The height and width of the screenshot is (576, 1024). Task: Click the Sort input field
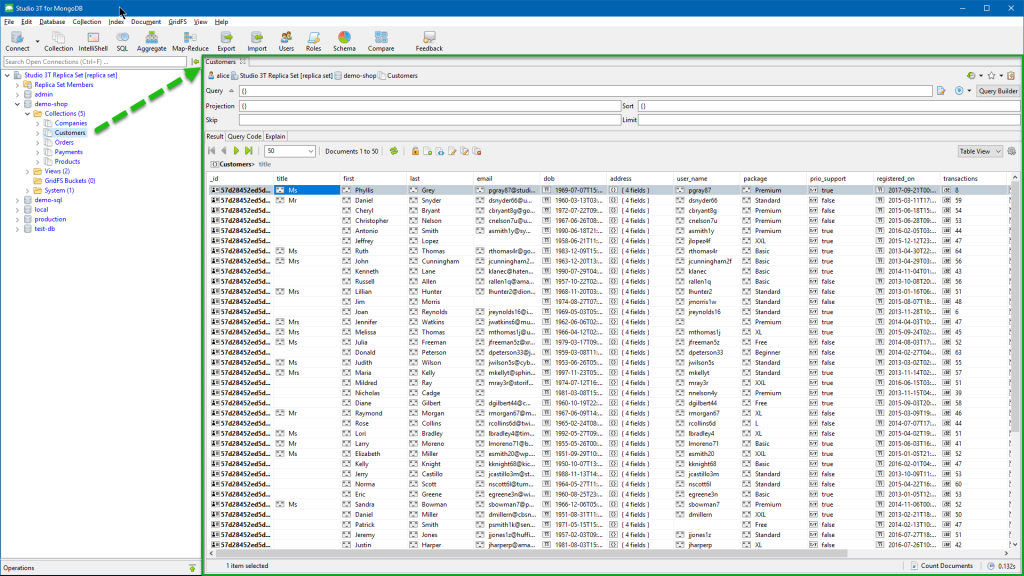[x=829, y=106]
